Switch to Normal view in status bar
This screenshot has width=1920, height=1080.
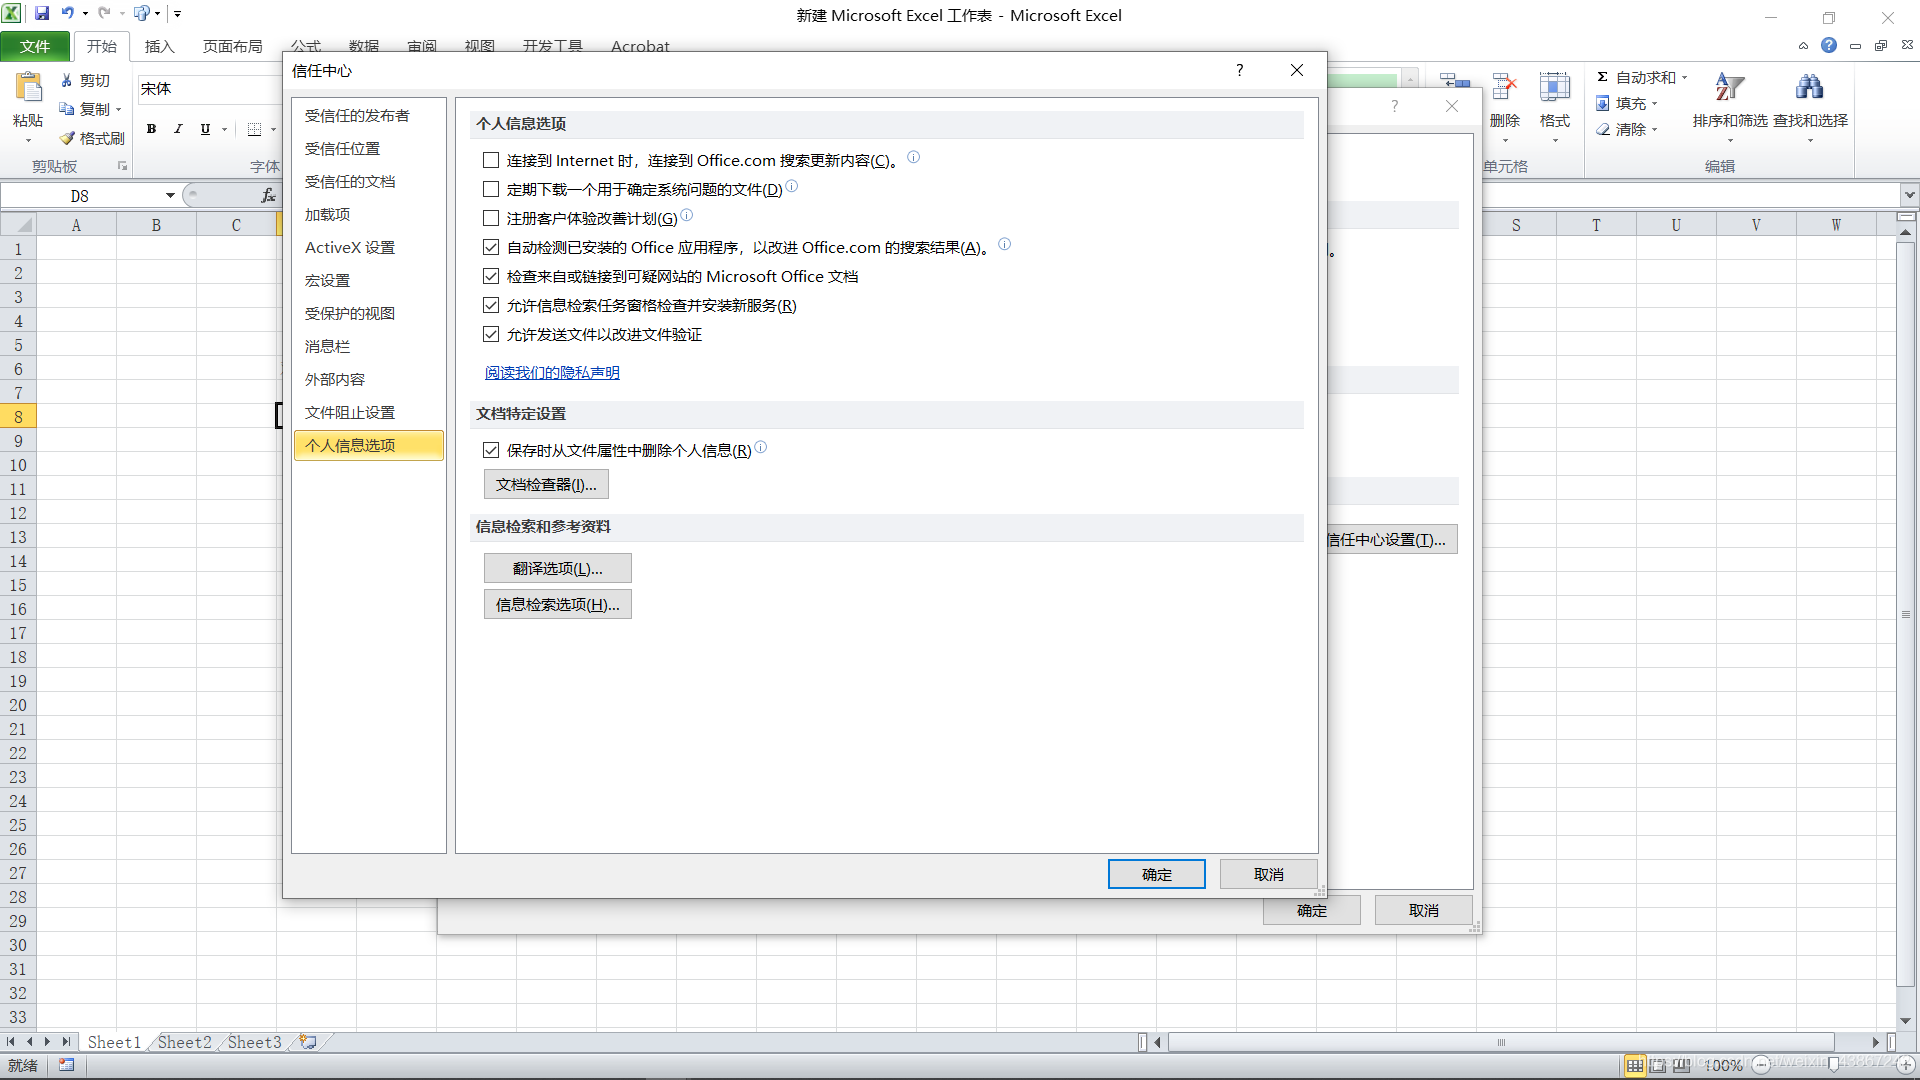click(x=1635, y=1066)
